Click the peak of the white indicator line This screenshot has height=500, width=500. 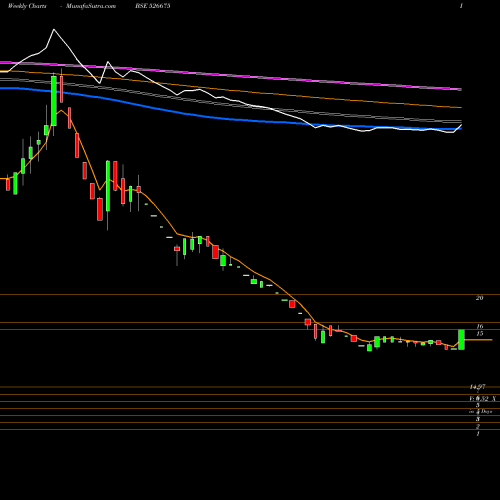click(54, 30)
